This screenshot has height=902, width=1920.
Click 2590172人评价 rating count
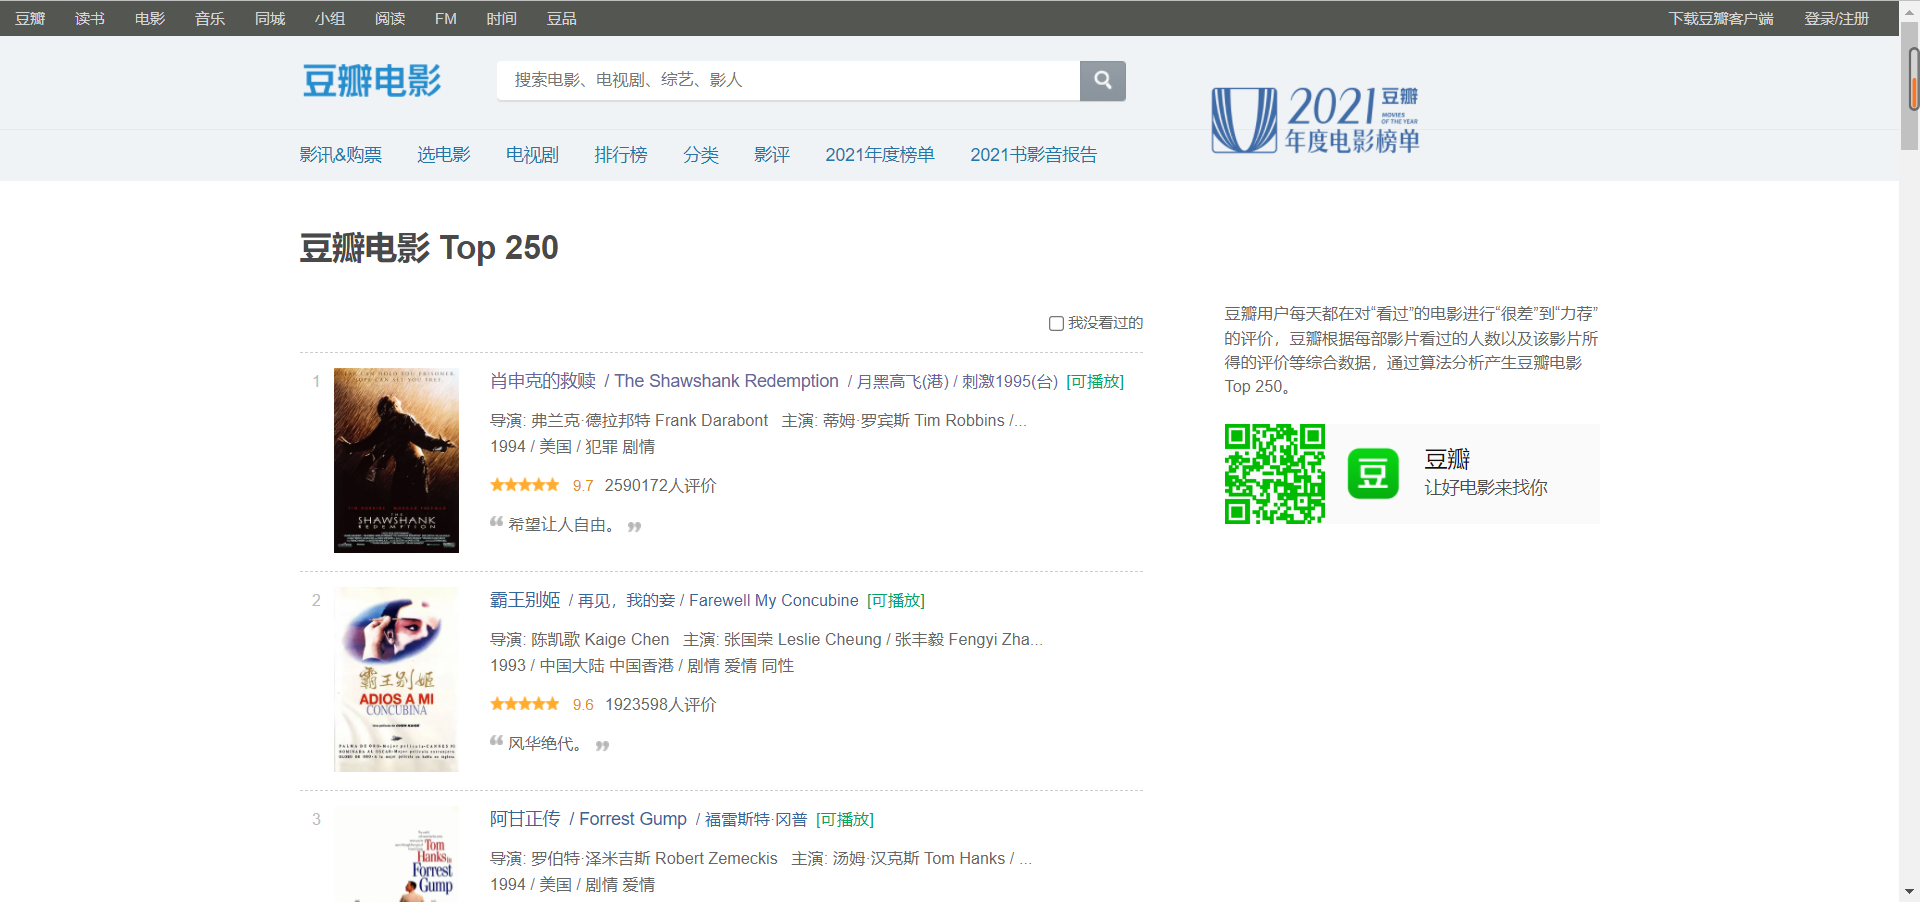[661, 486]
